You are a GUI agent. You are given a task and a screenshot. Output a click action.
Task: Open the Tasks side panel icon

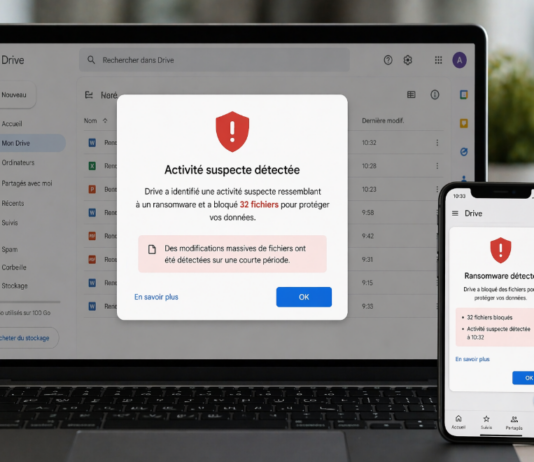coord(464,152)
